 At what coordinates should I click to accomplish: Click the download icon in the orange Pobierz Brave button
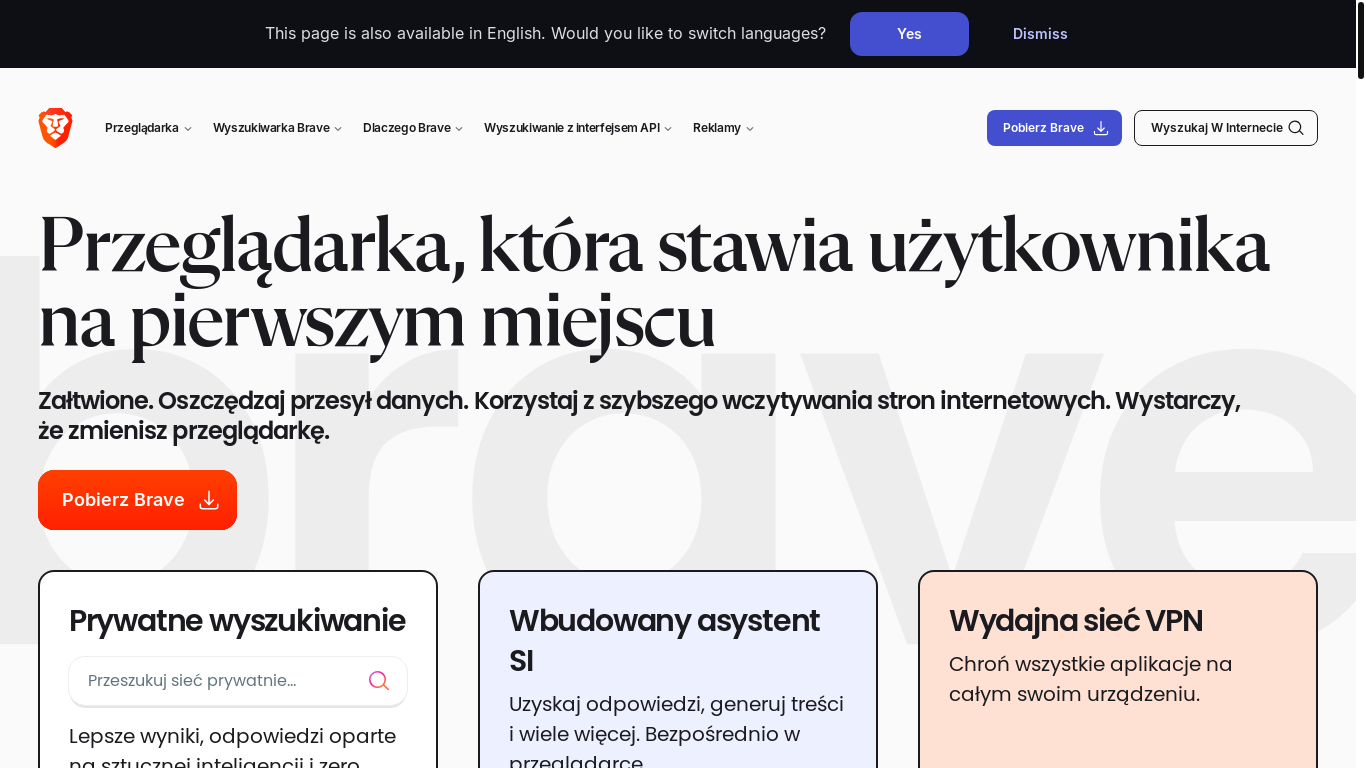point(209,500)
